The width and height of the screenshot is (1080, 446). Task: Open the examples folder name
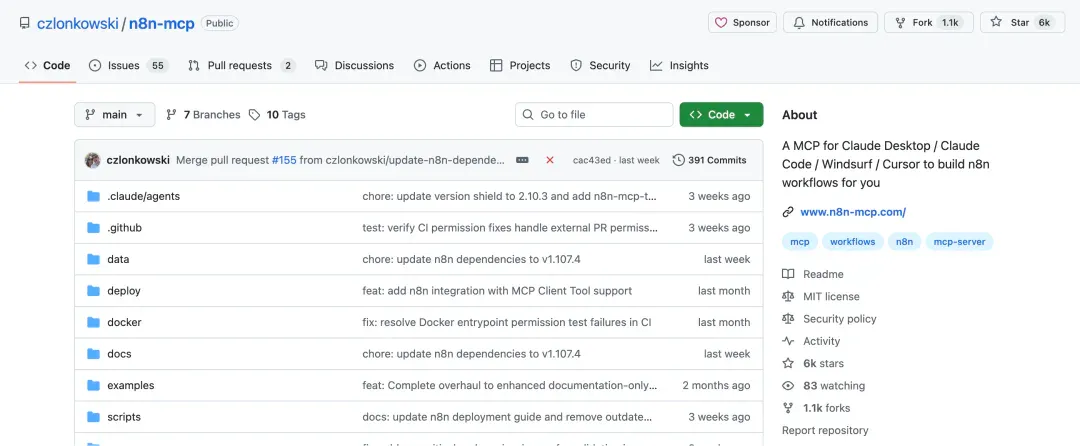(x=131, y=385)
